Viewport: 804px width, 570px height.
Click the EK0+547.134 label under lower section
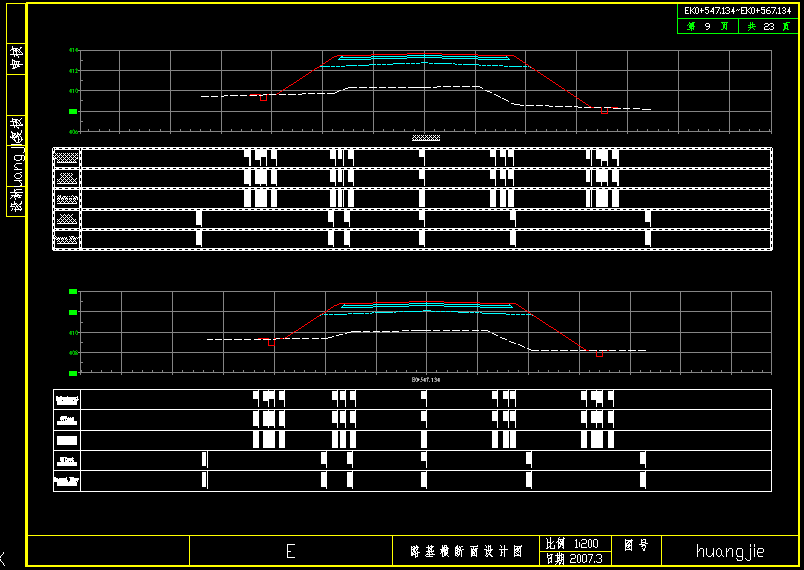click(426, 381)
